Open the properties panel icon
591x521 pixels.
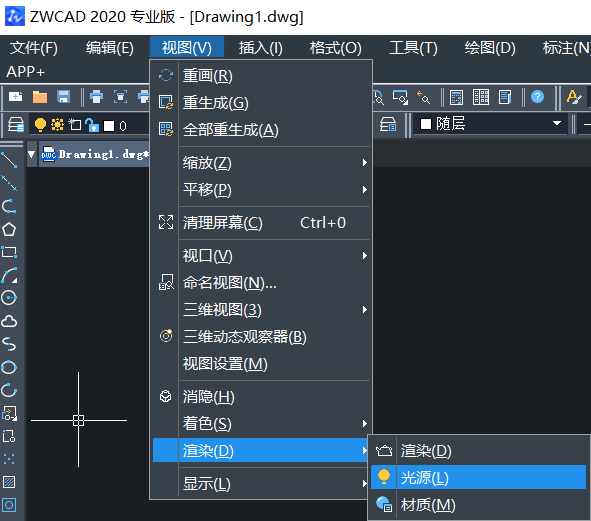(505, 97)
